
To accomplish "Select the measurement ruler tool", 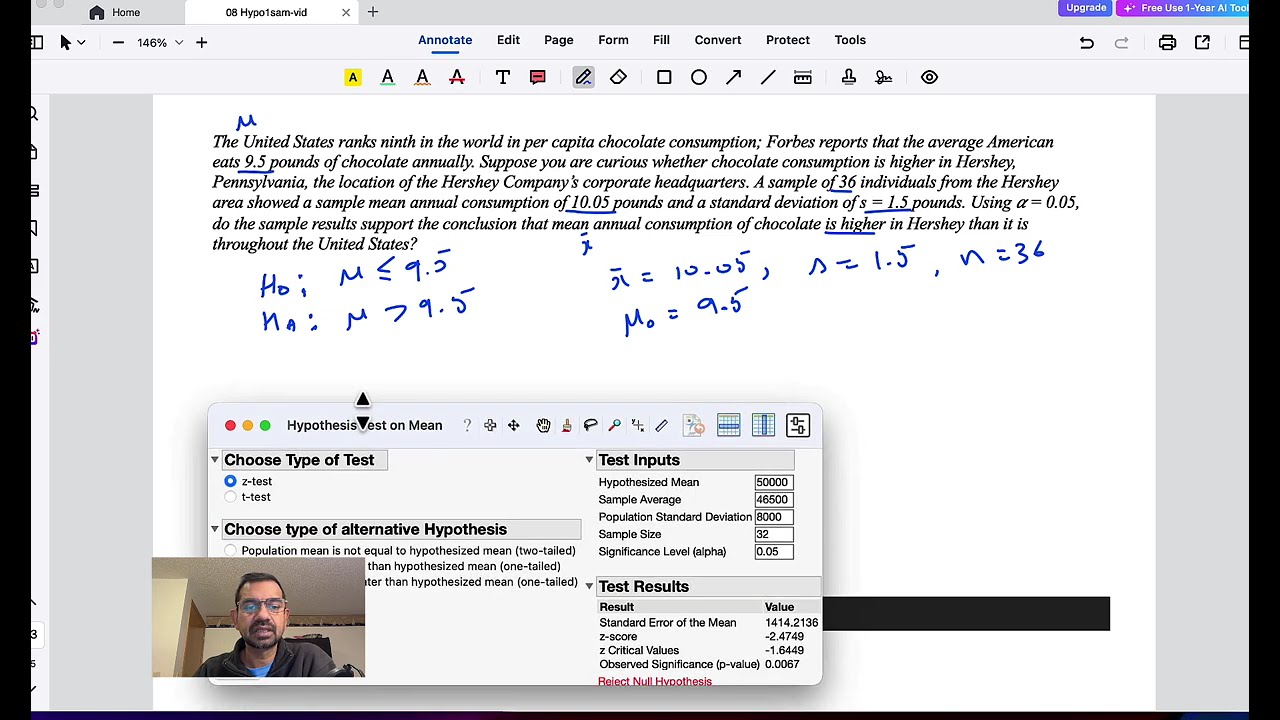I will pos(803,77).
